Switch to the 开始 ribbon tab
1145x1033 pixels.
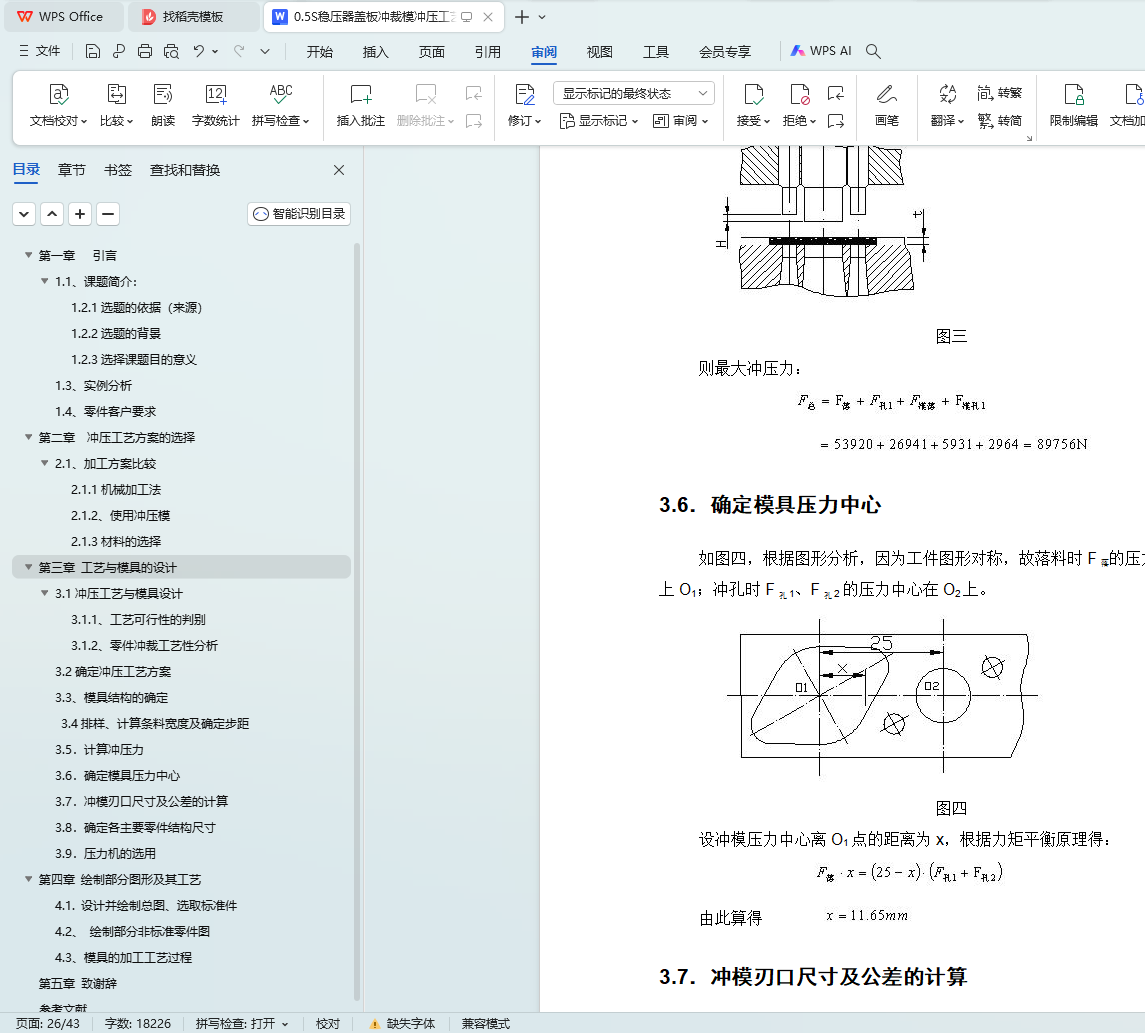[319, 51]
